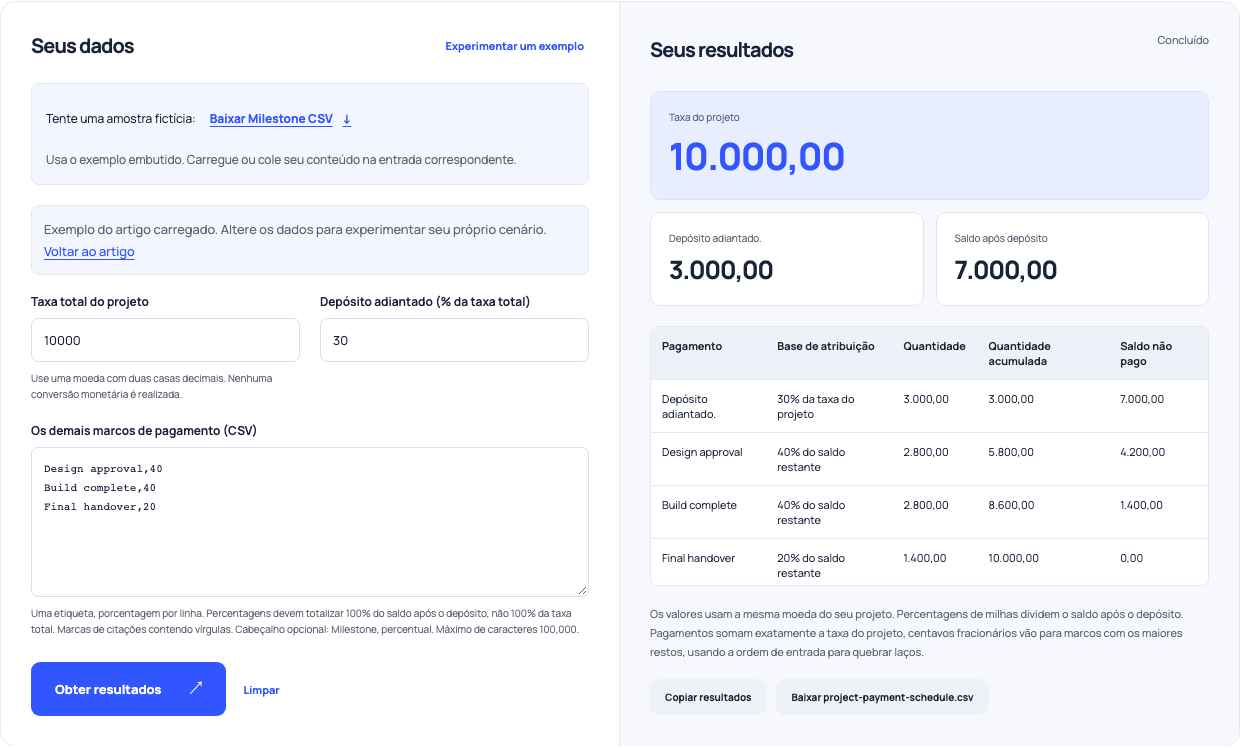This screenshot has width=1240, height=748.
Task: Click Baixar project-payment-schedule.csv button
Action: pyautogui.click(x=882, y=697)
